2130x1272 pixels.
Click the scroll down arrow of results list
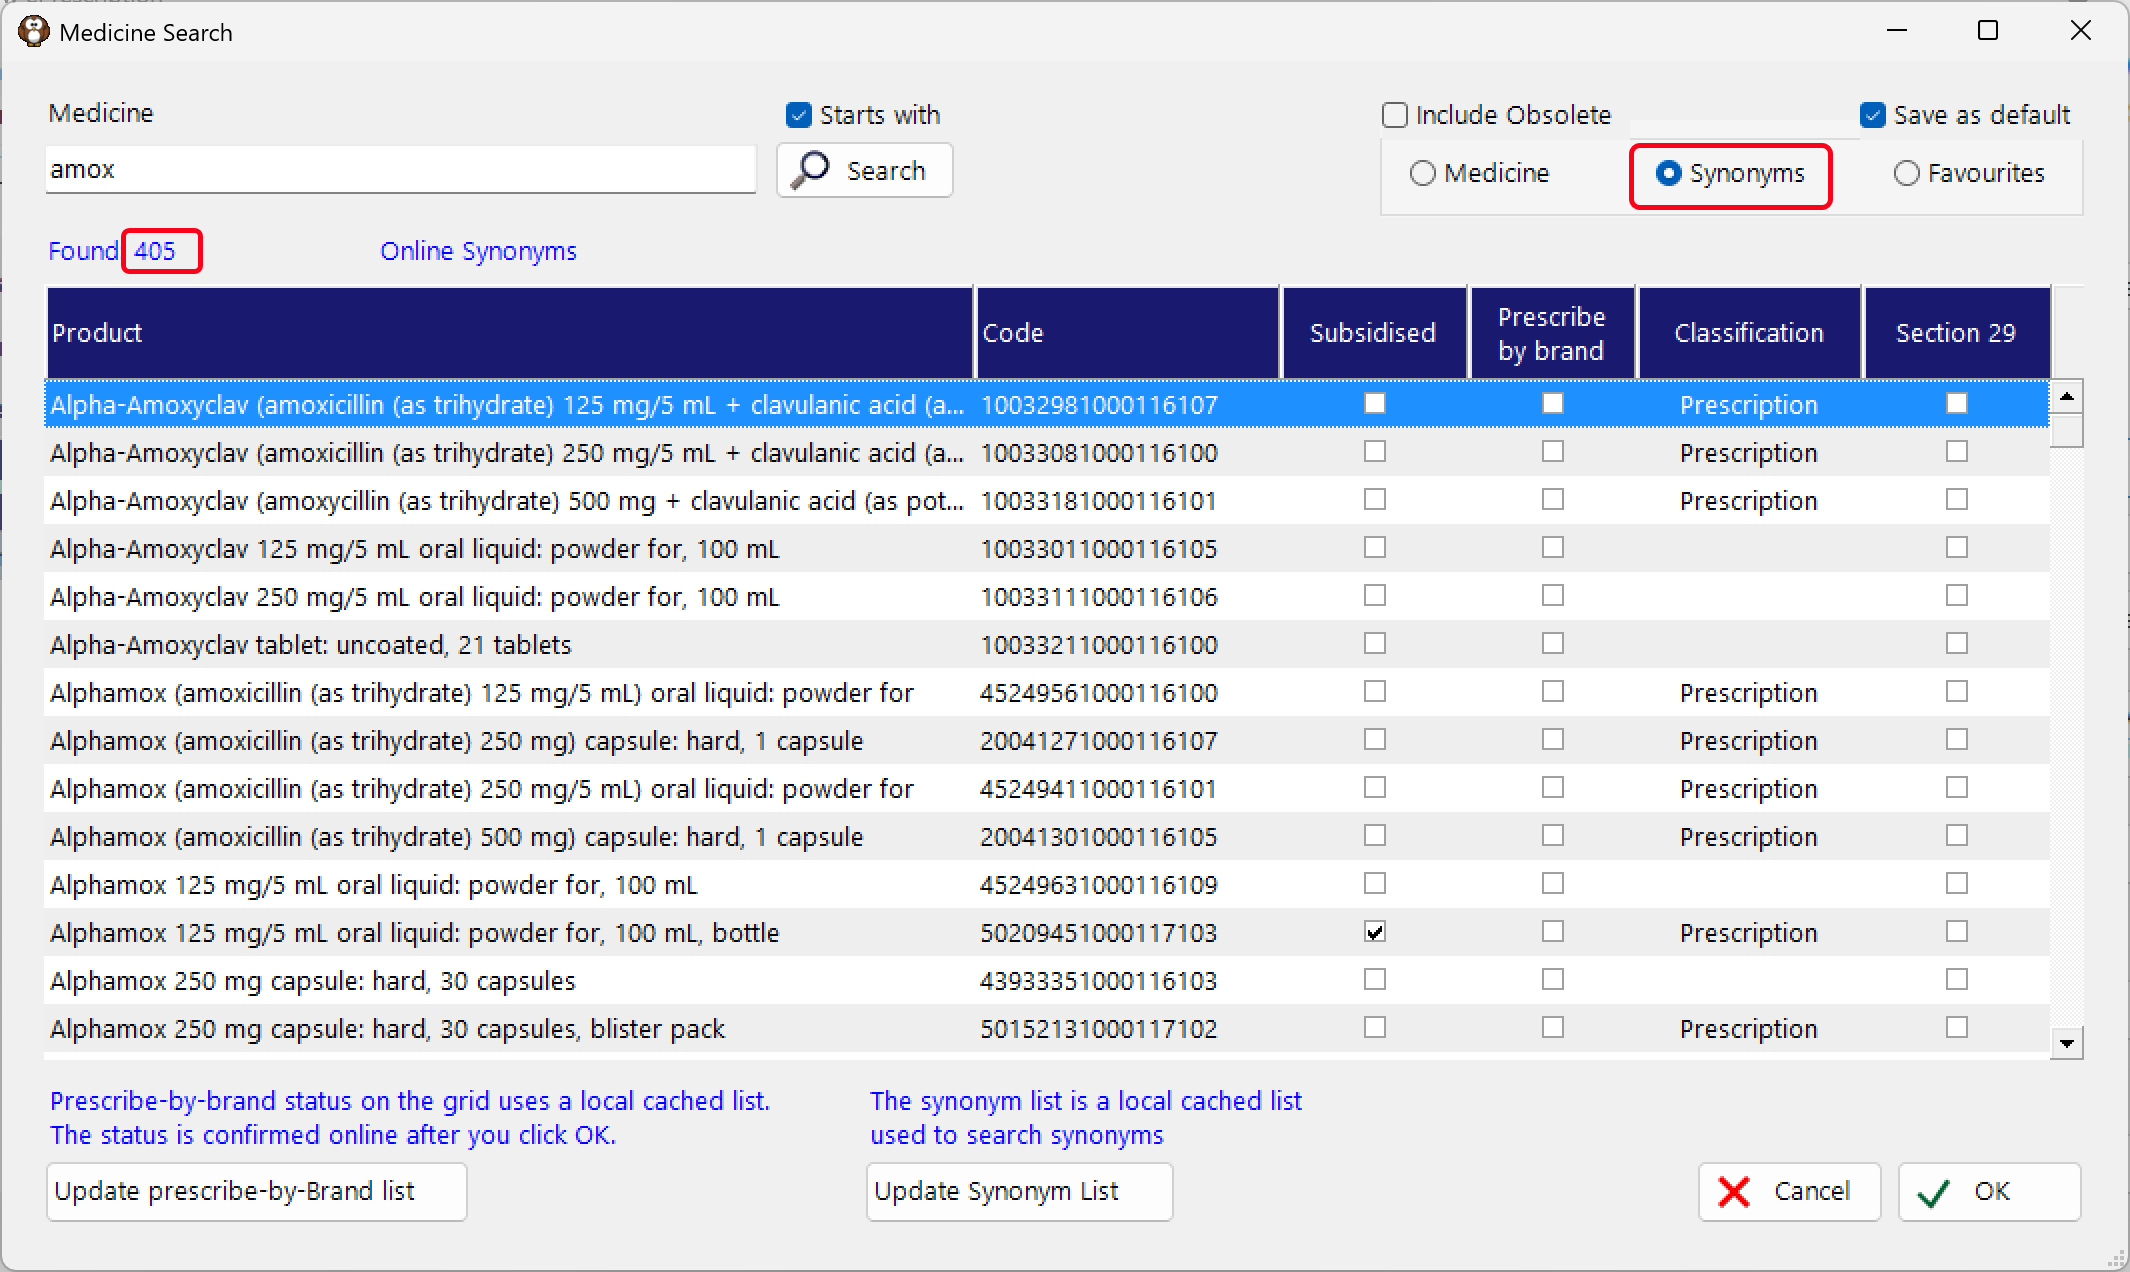(x=2066, y=1043)
